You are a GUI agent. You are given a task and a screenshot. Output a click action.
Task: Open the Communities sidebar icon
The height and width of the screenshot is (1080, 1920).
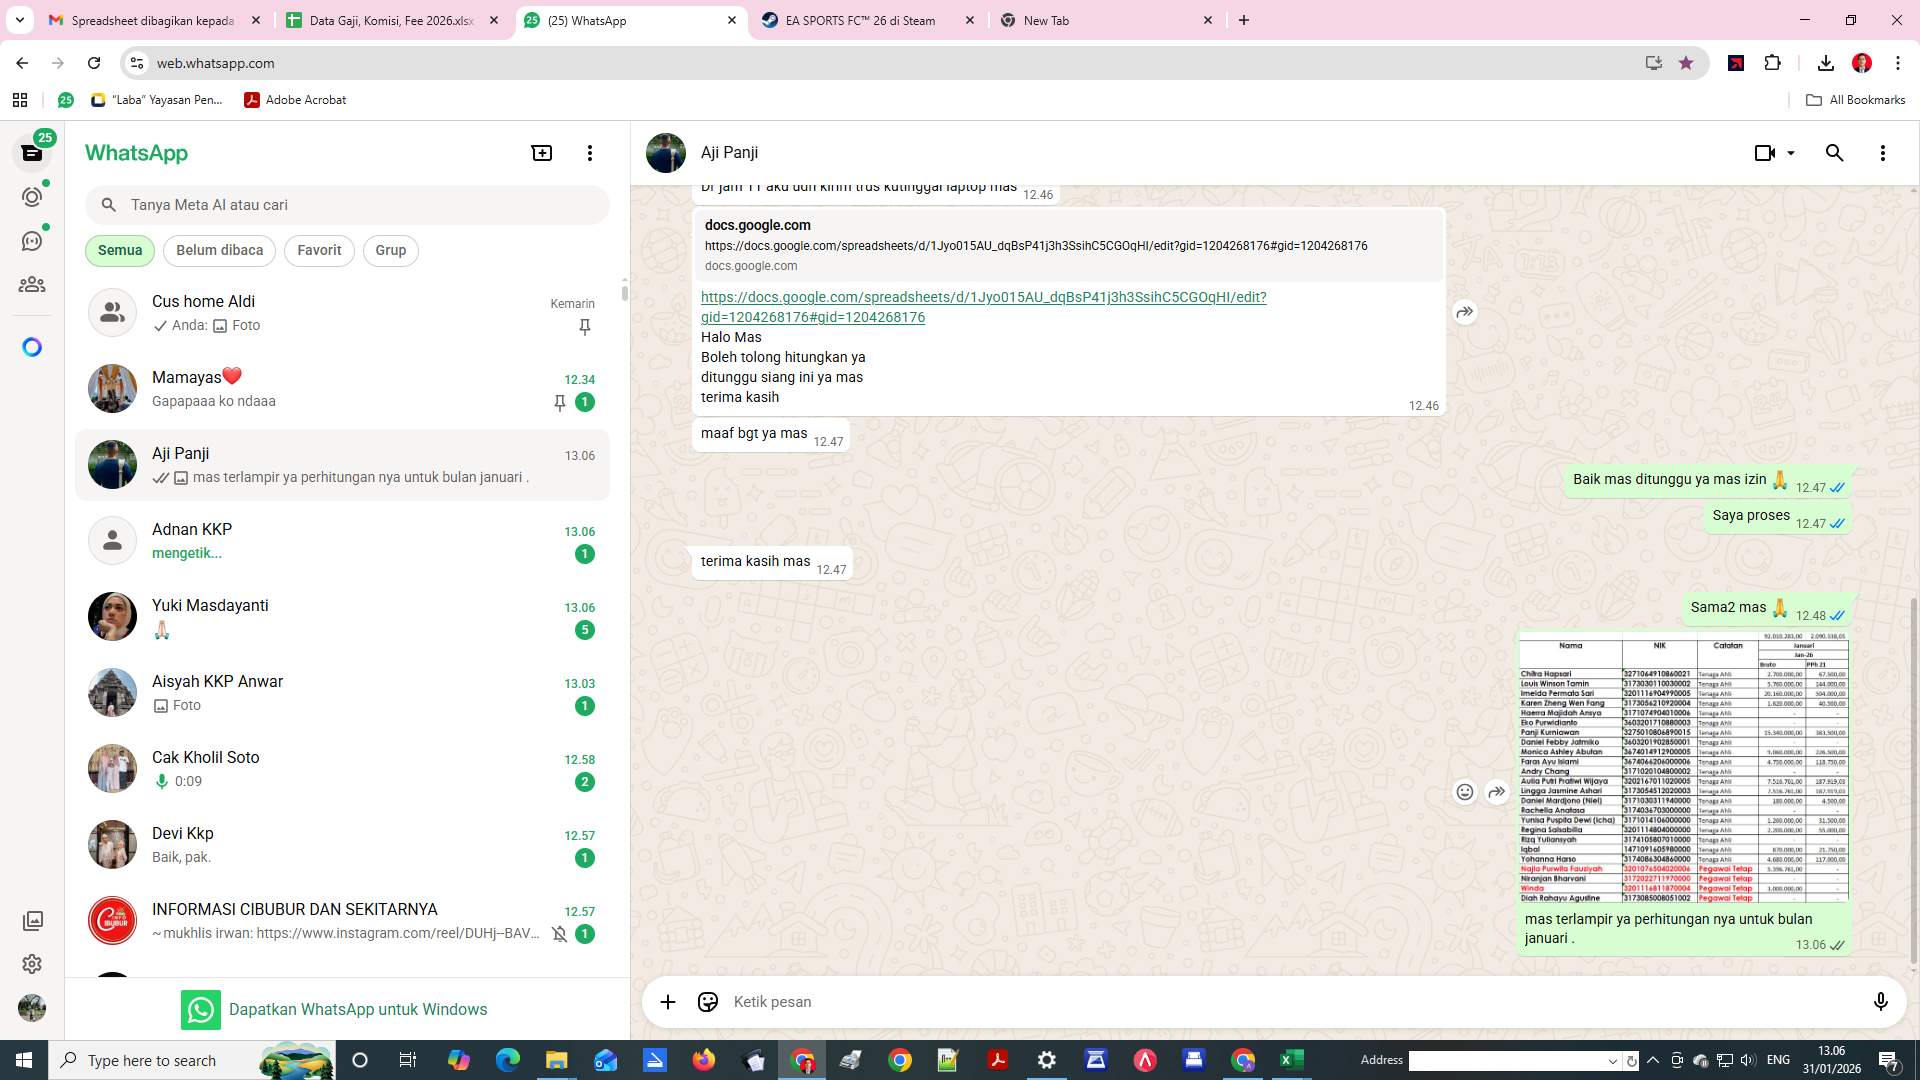tap(32, 284)
